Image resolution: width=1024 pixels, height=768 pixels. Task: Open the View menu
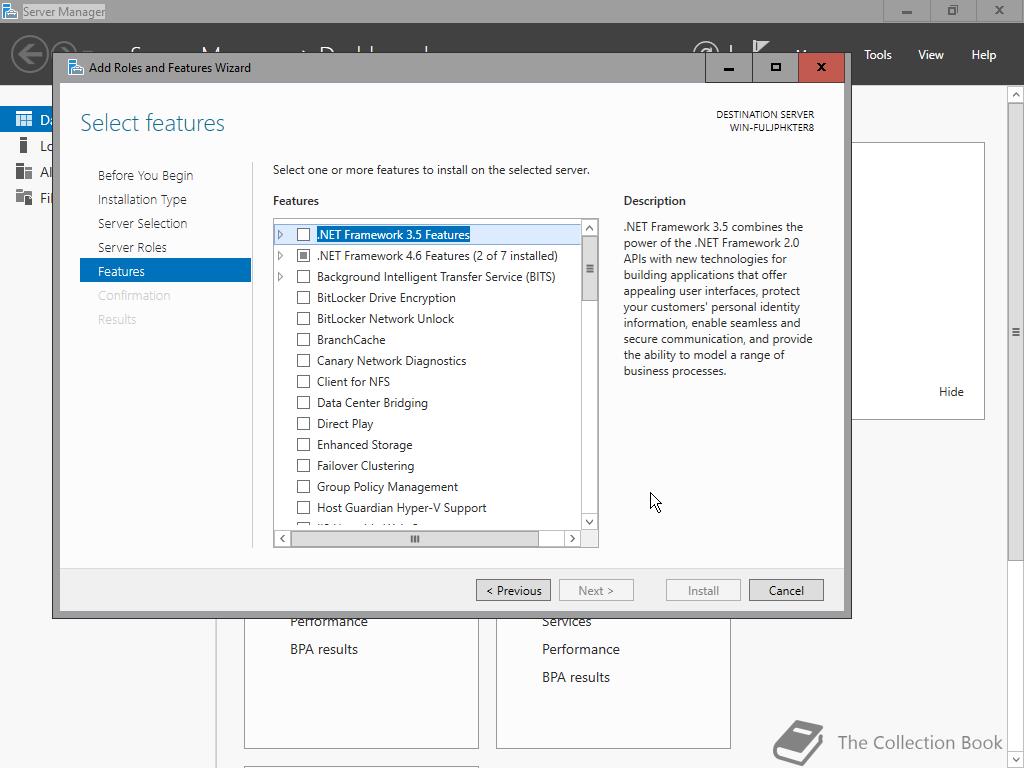tap(930, 55)
